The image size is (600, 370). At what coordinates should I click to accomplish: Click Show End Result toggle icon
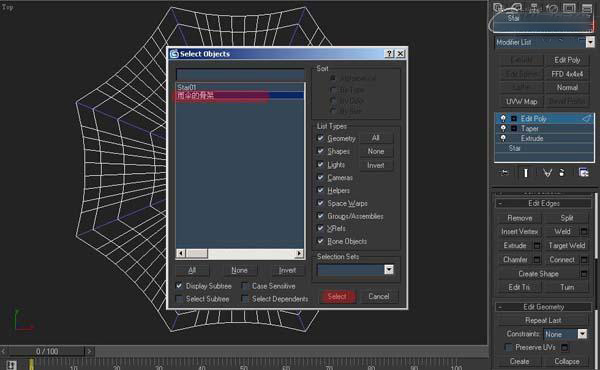pos(526,173)
